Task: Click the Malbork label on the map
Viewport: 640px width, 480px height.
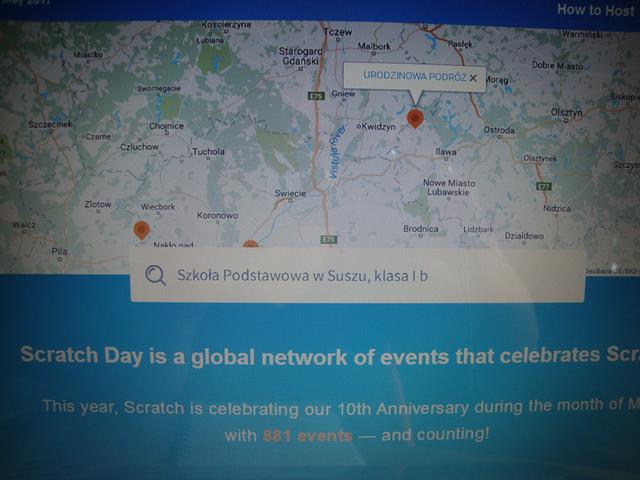Action: click(x=374, y=47)
